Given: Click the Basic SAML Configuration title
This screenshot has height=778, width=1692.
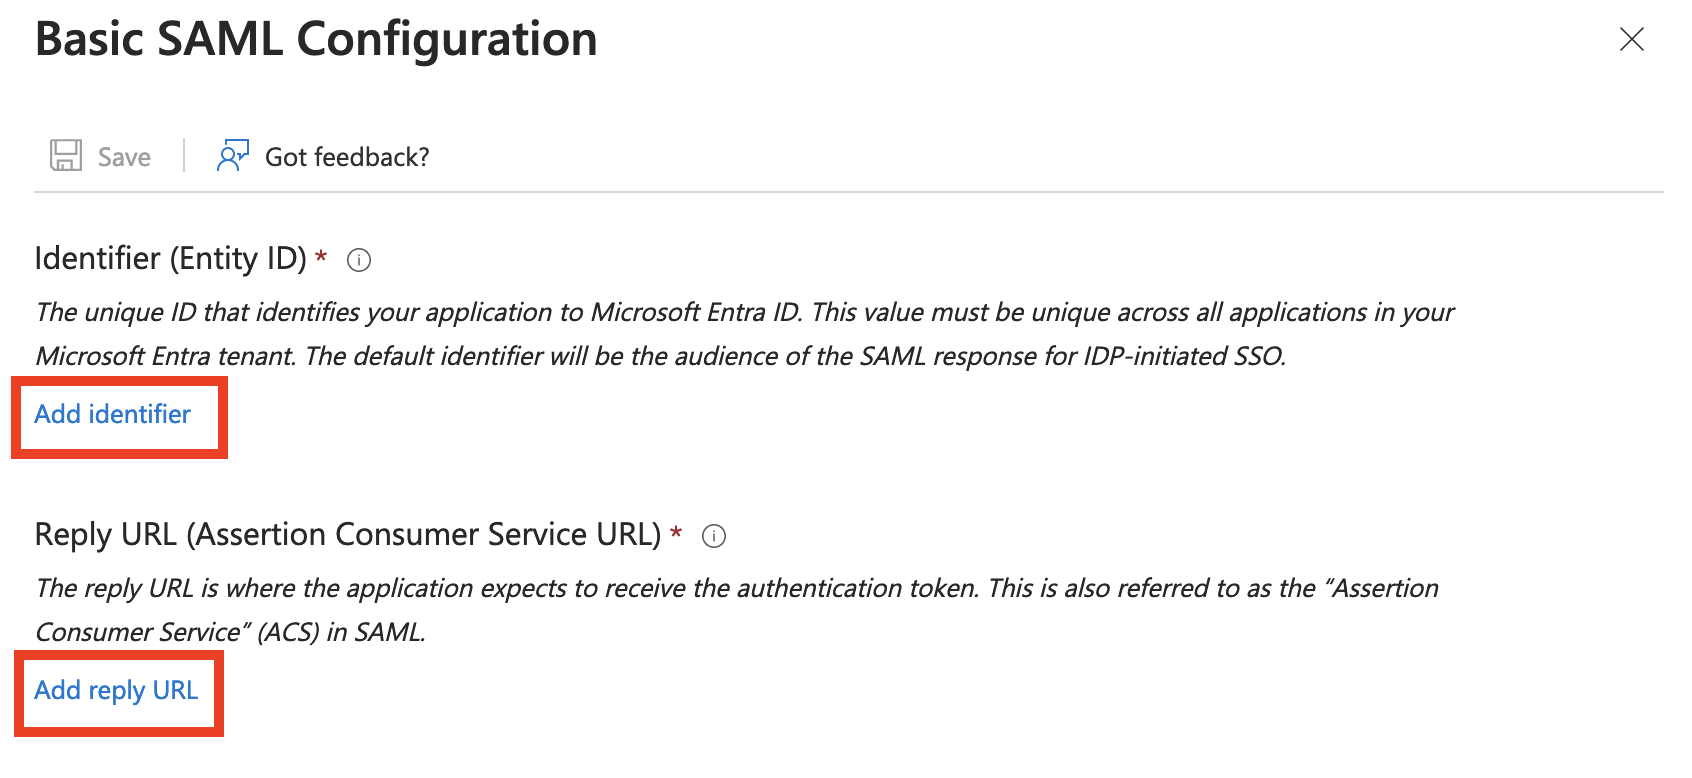Looking at the screenshot, I should (316, 39).
